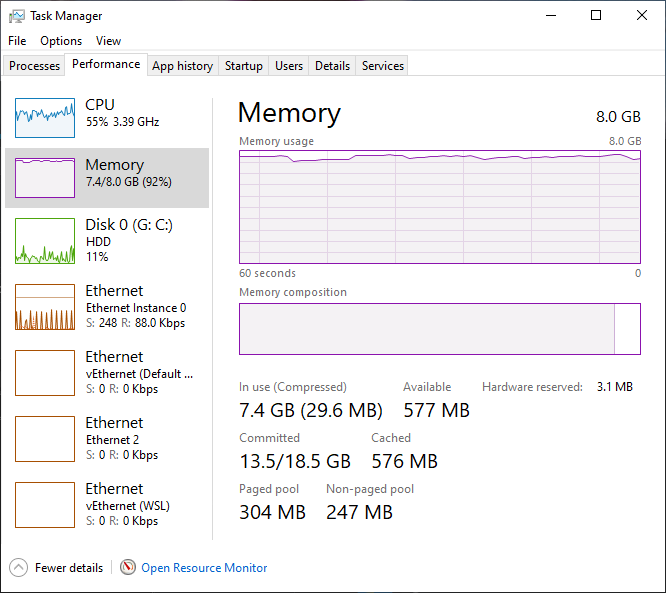Screen dimensions: 666x593
Task: Click the S: 248 R: 88.0 Kbps reading
Action: pyautogui.click(x=135, y=323)
